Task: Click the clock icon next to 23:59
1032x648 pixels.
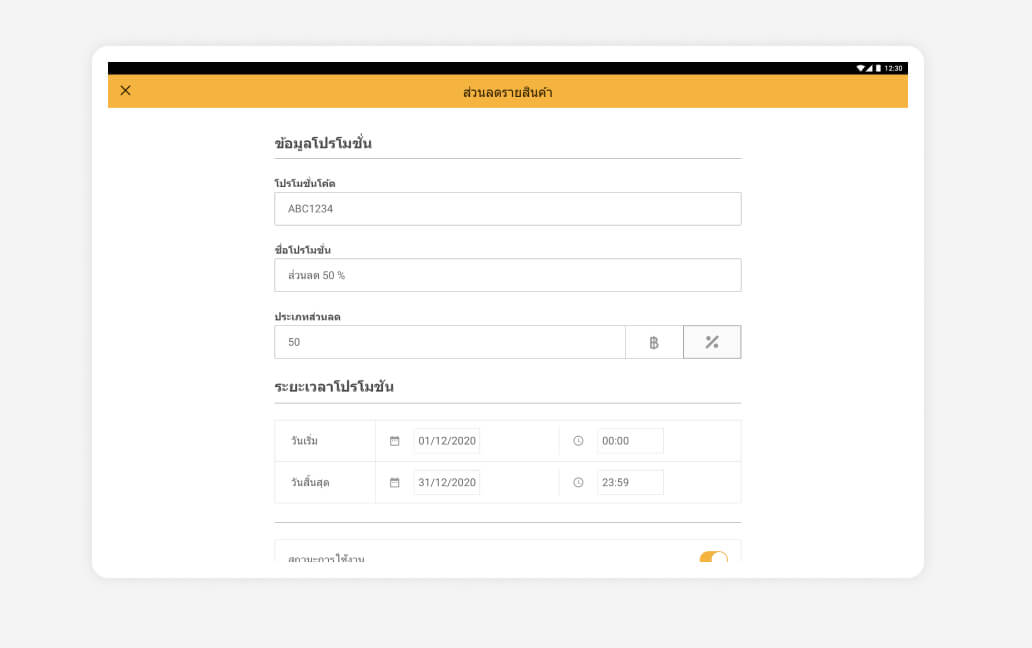Action: click(x=578, y=482)
